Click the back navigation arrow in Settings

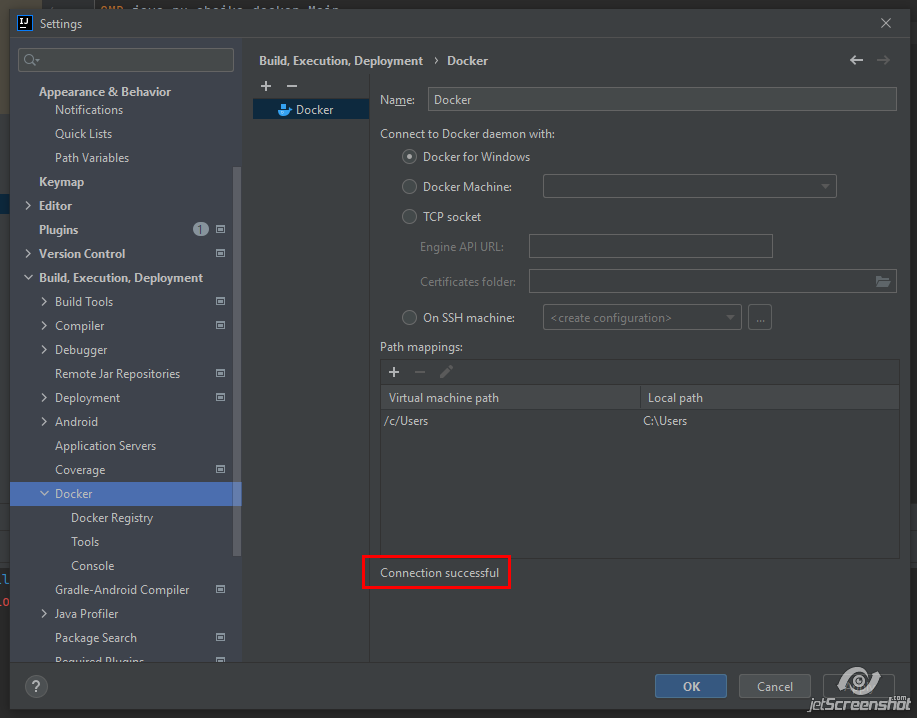coord(856,60)
